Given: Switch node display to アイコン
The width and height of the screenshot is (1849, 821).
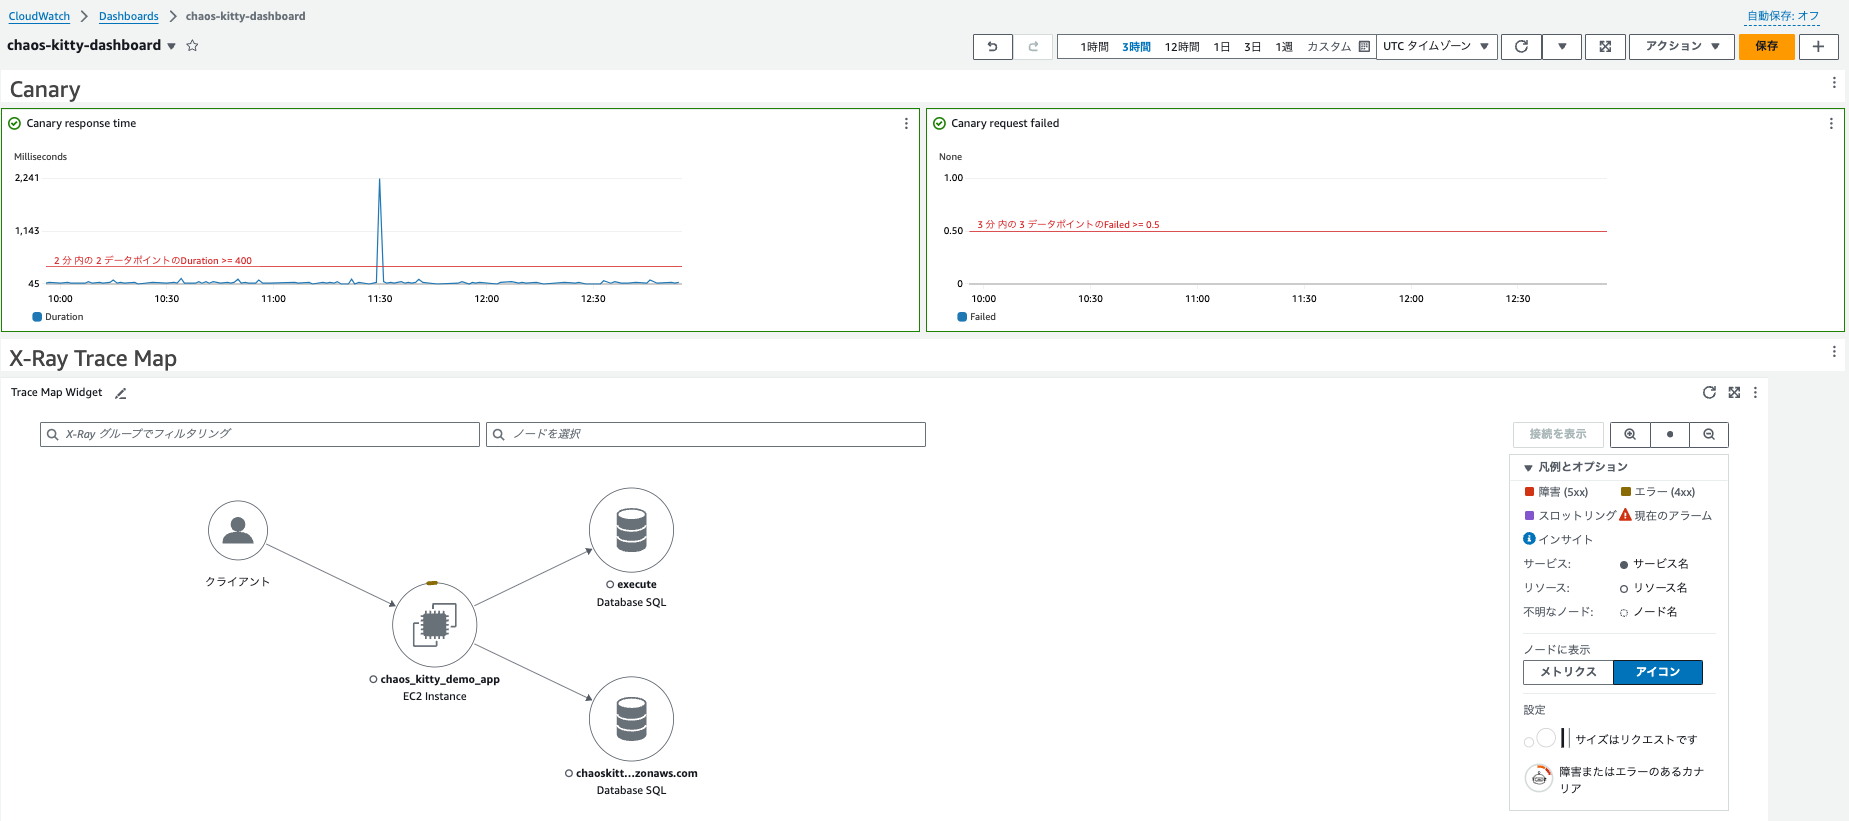Looking at the screenshot, I should (x=1658, y=672).
